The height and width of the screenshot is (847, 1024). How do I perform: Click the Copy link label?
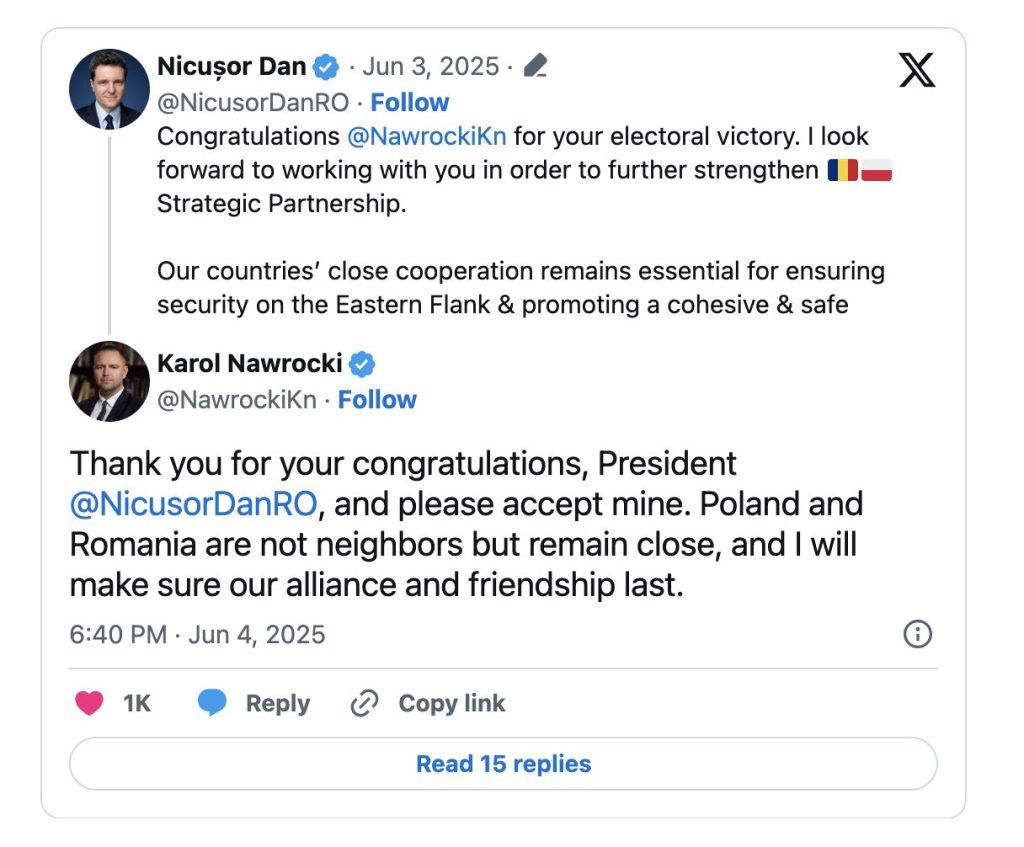point(452,703)
